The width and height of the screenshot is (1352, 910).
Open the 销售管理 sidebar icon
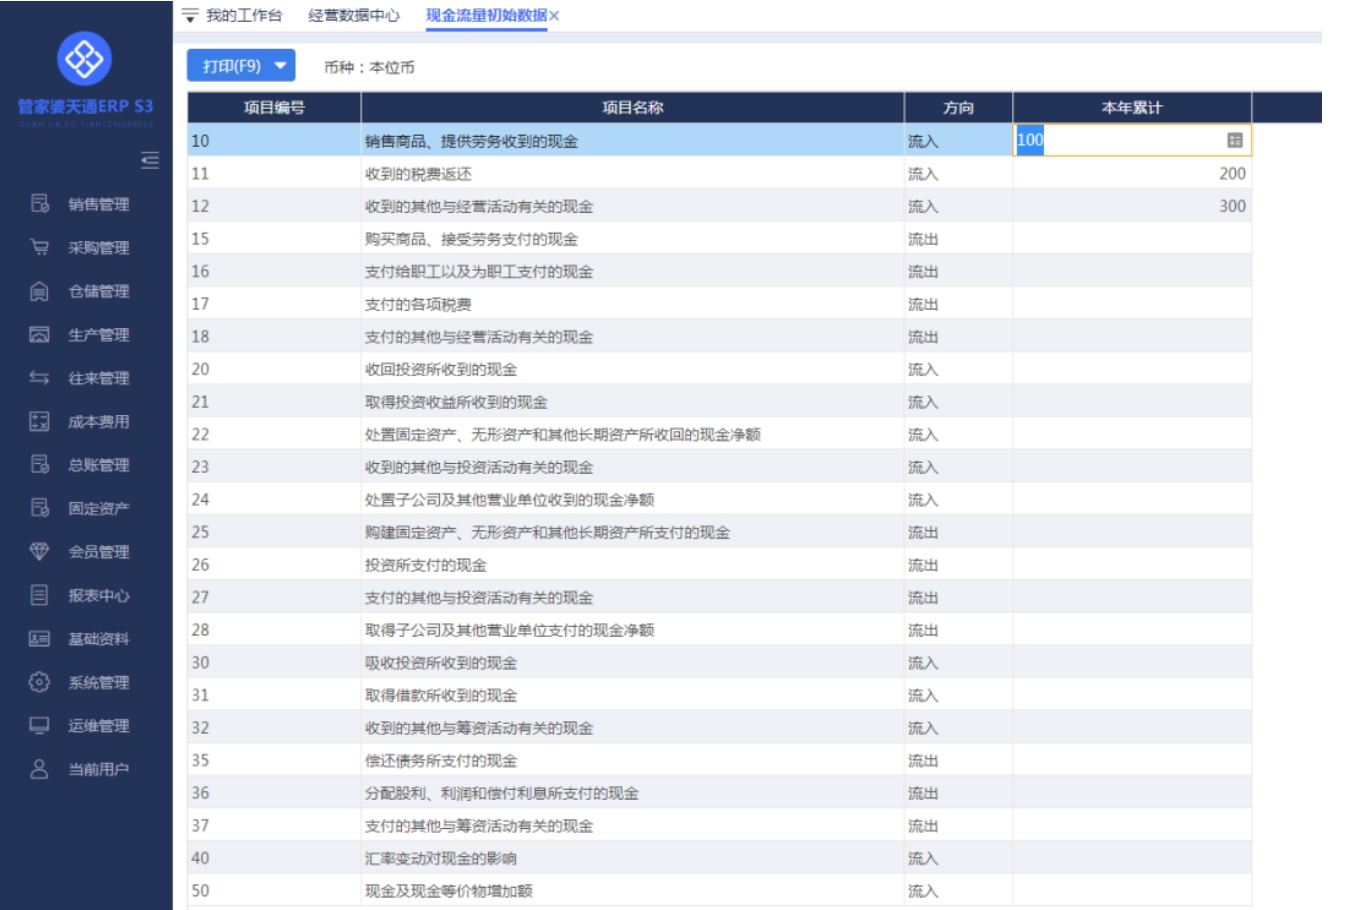point(39,204)
